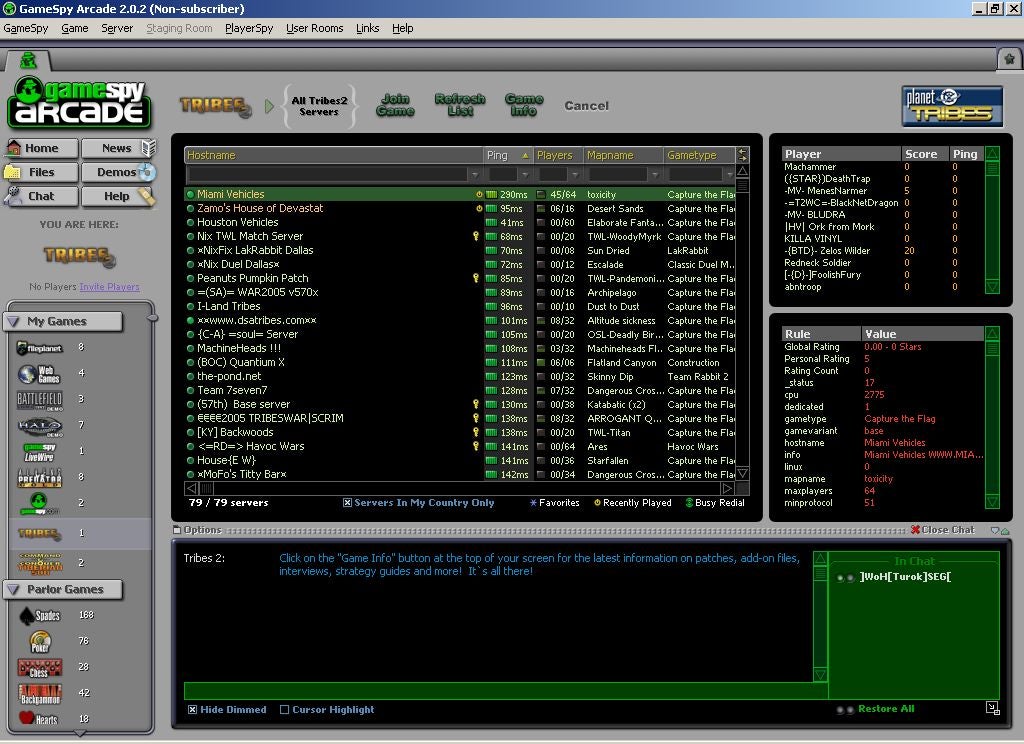Image resolution: width=1024 pixels, height=744 pixels.
Task: Click the password key icon for Nix TWL Match Server
Action: pyautogui.click(x=476, y=236)
